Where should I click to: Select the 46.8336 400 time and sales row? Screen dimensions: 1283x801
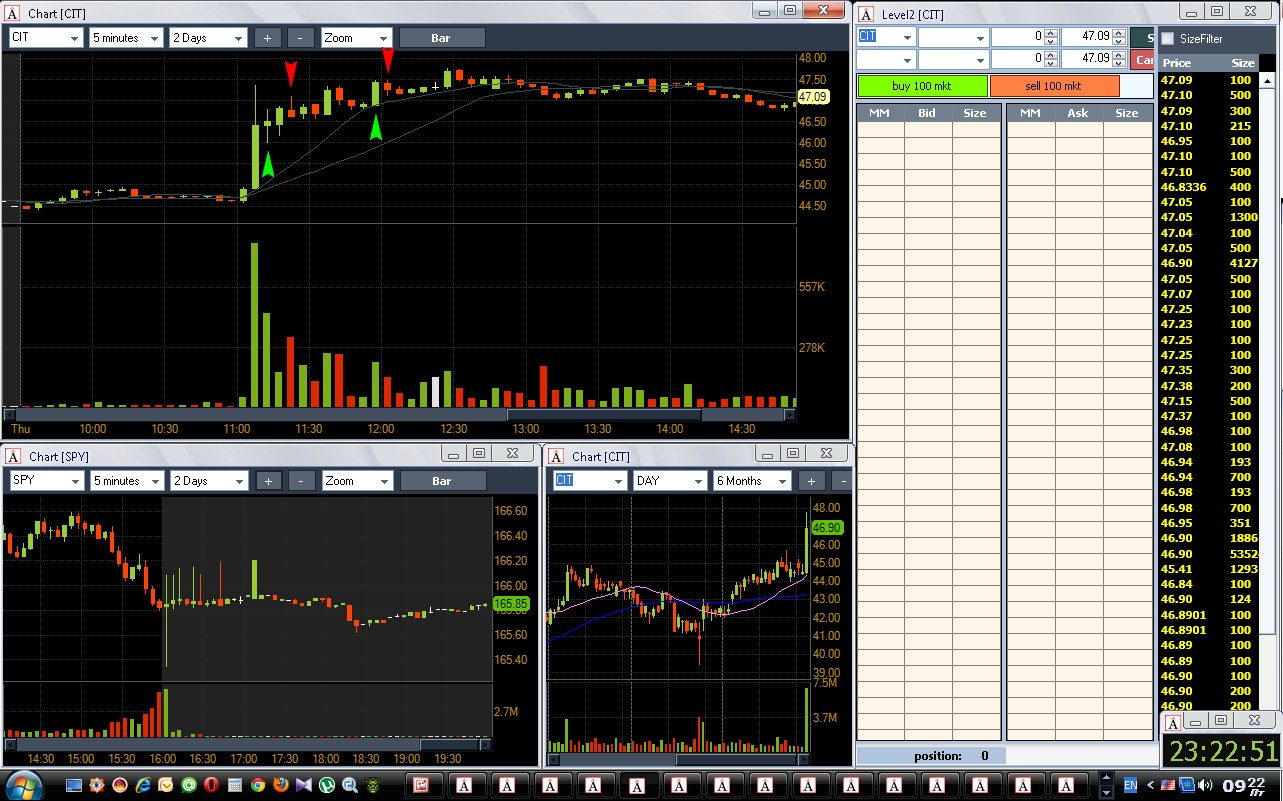1209,187
